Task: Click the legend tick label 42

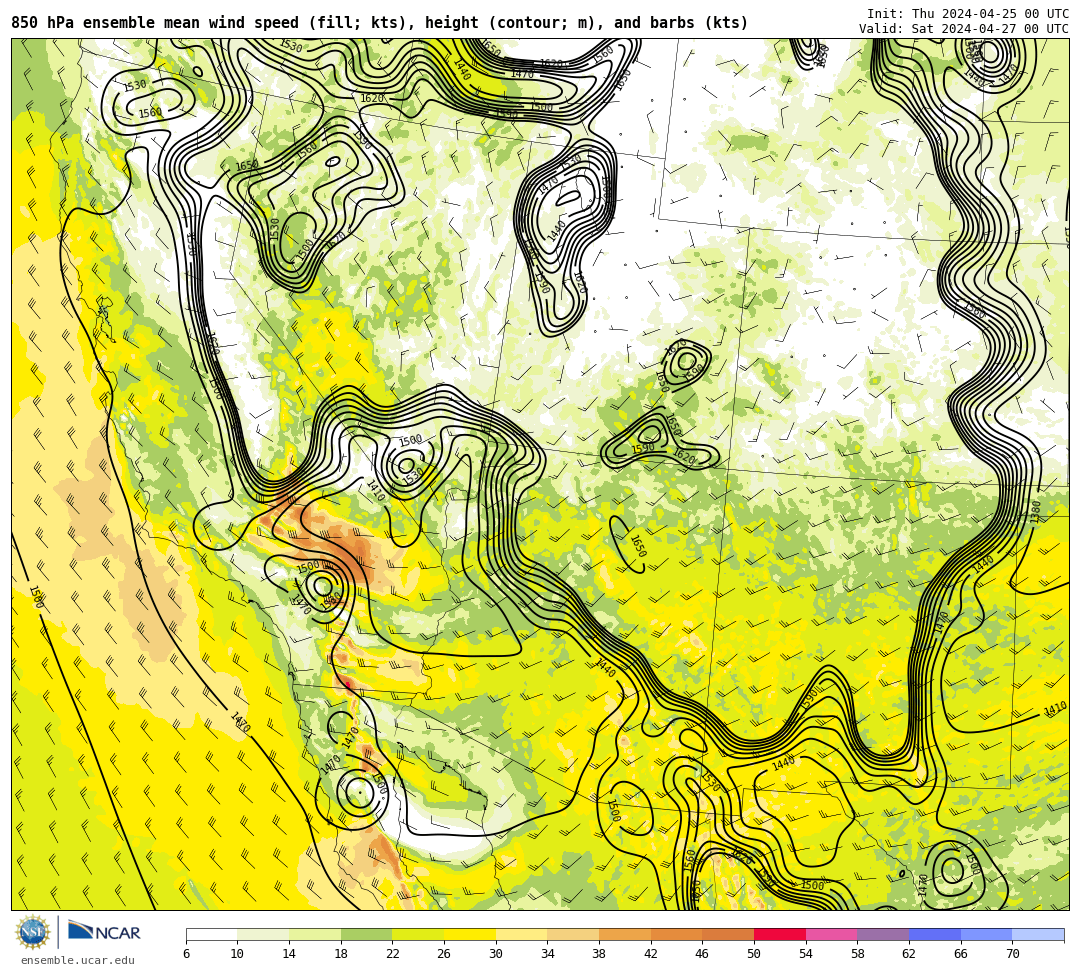Action: point(651,954)
